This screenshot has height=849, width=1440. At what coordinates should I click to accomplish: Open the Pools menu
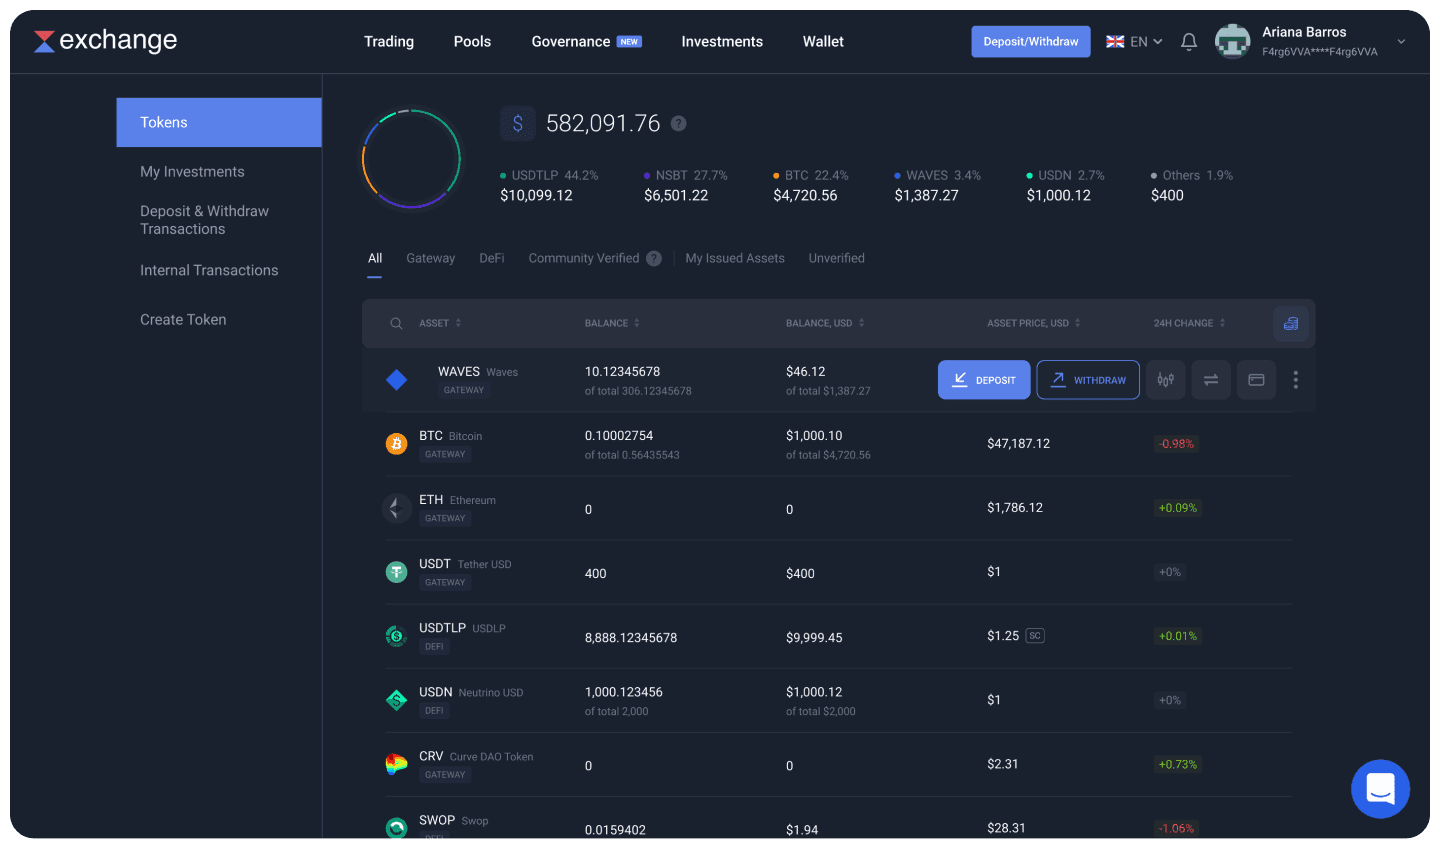(x=472, y=42)
